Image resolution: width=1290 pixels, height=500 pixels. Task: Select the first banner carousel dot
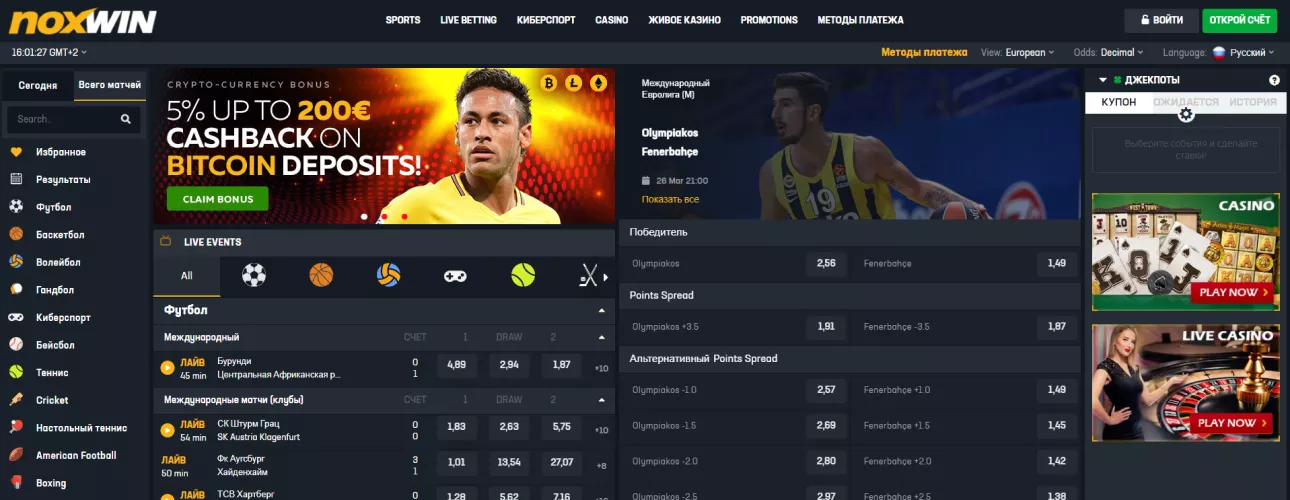click(x=364, y=216)
